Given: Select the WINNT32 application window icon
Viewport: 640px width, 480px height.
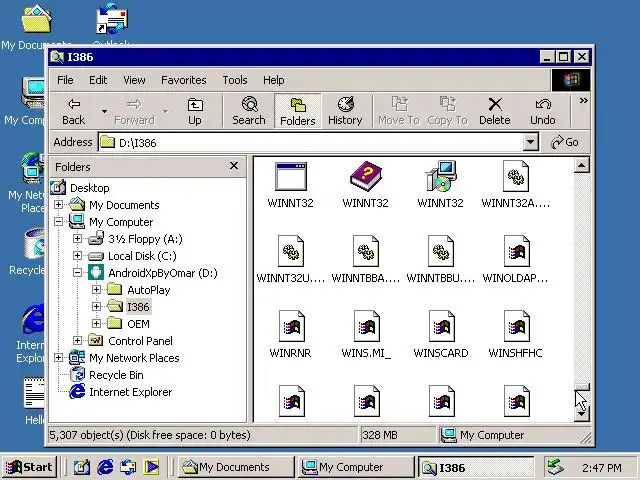Looking at the screenshot, I should pyautogui.click(x=290, y=177).
